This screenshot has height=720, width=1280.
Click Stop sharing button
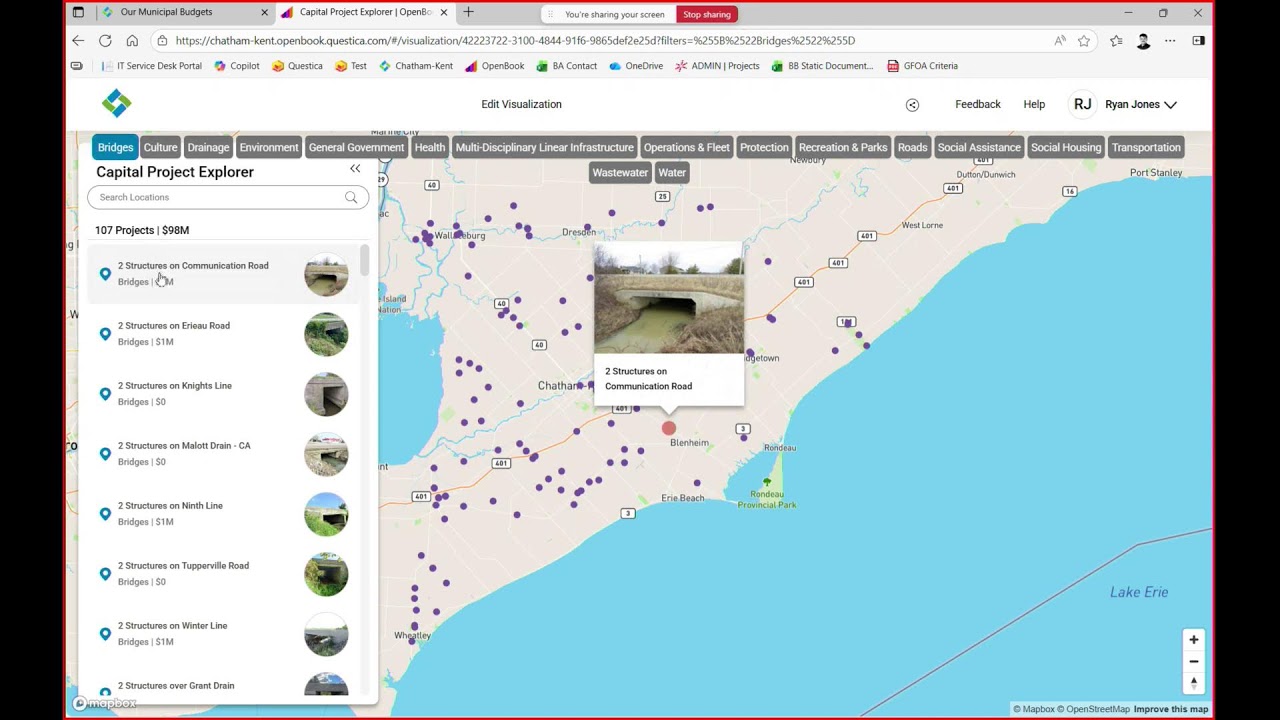[x=707, y=14]
